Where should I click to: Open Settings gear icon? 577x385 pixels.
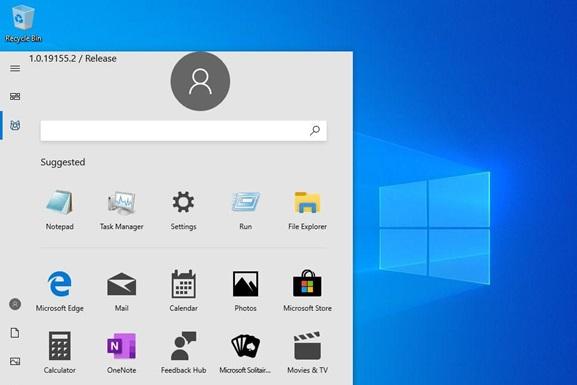click(183, 210)
